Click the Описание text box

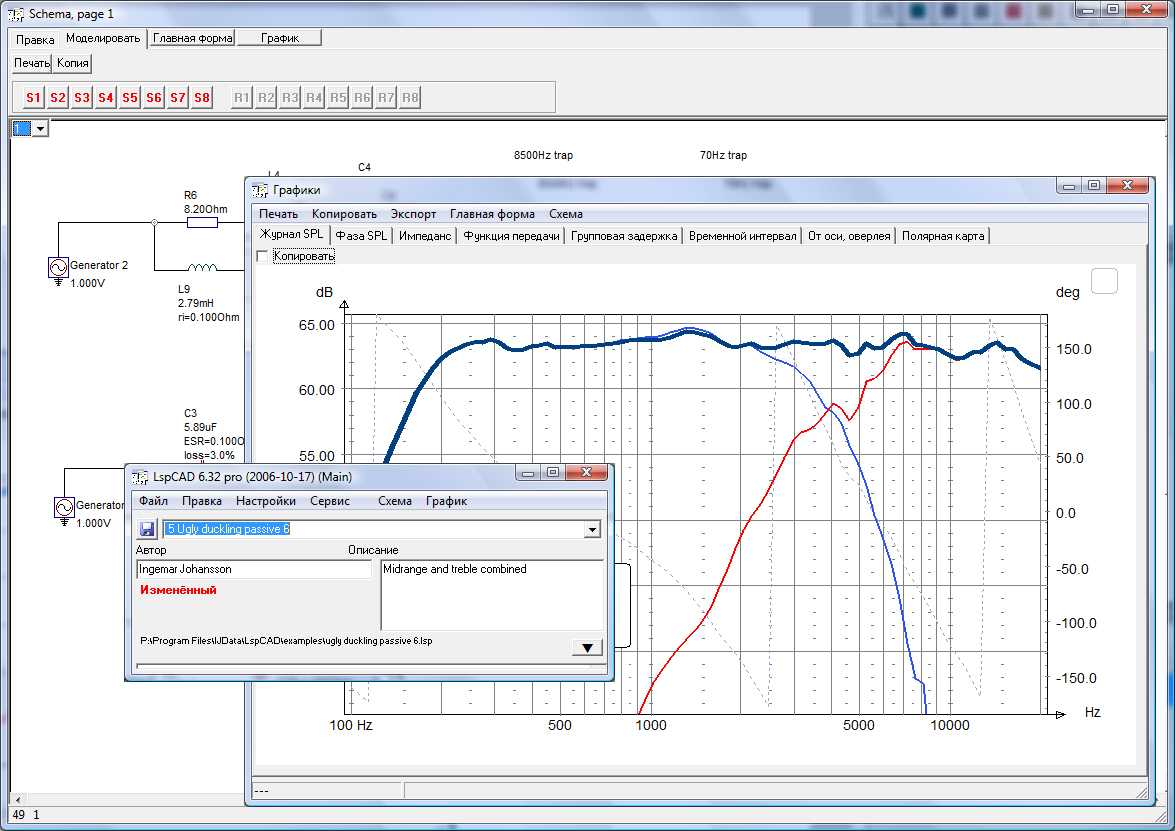[492, 595]
